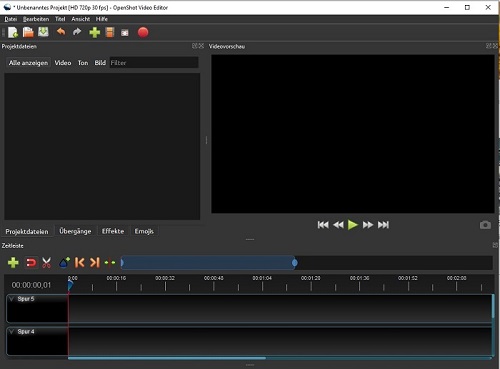
Task: Click the timeline zoom slider handle
Action: 295,263
